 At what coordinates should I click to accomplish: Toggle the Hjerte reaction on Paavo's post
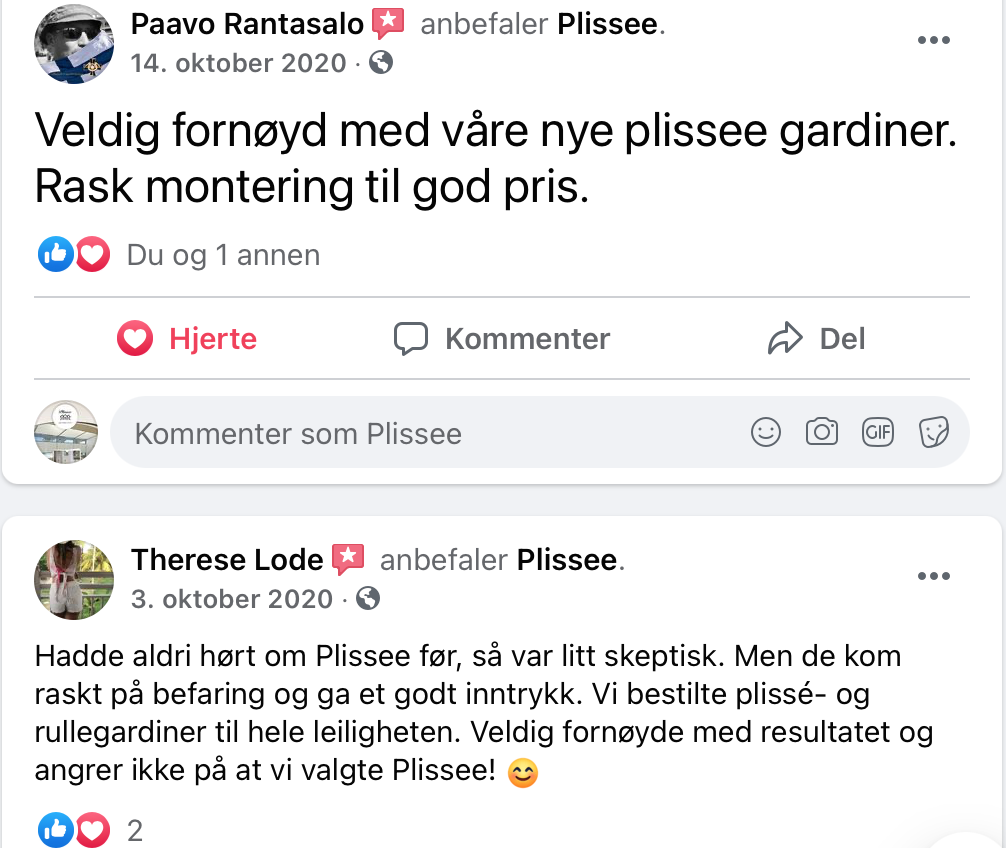187,339
